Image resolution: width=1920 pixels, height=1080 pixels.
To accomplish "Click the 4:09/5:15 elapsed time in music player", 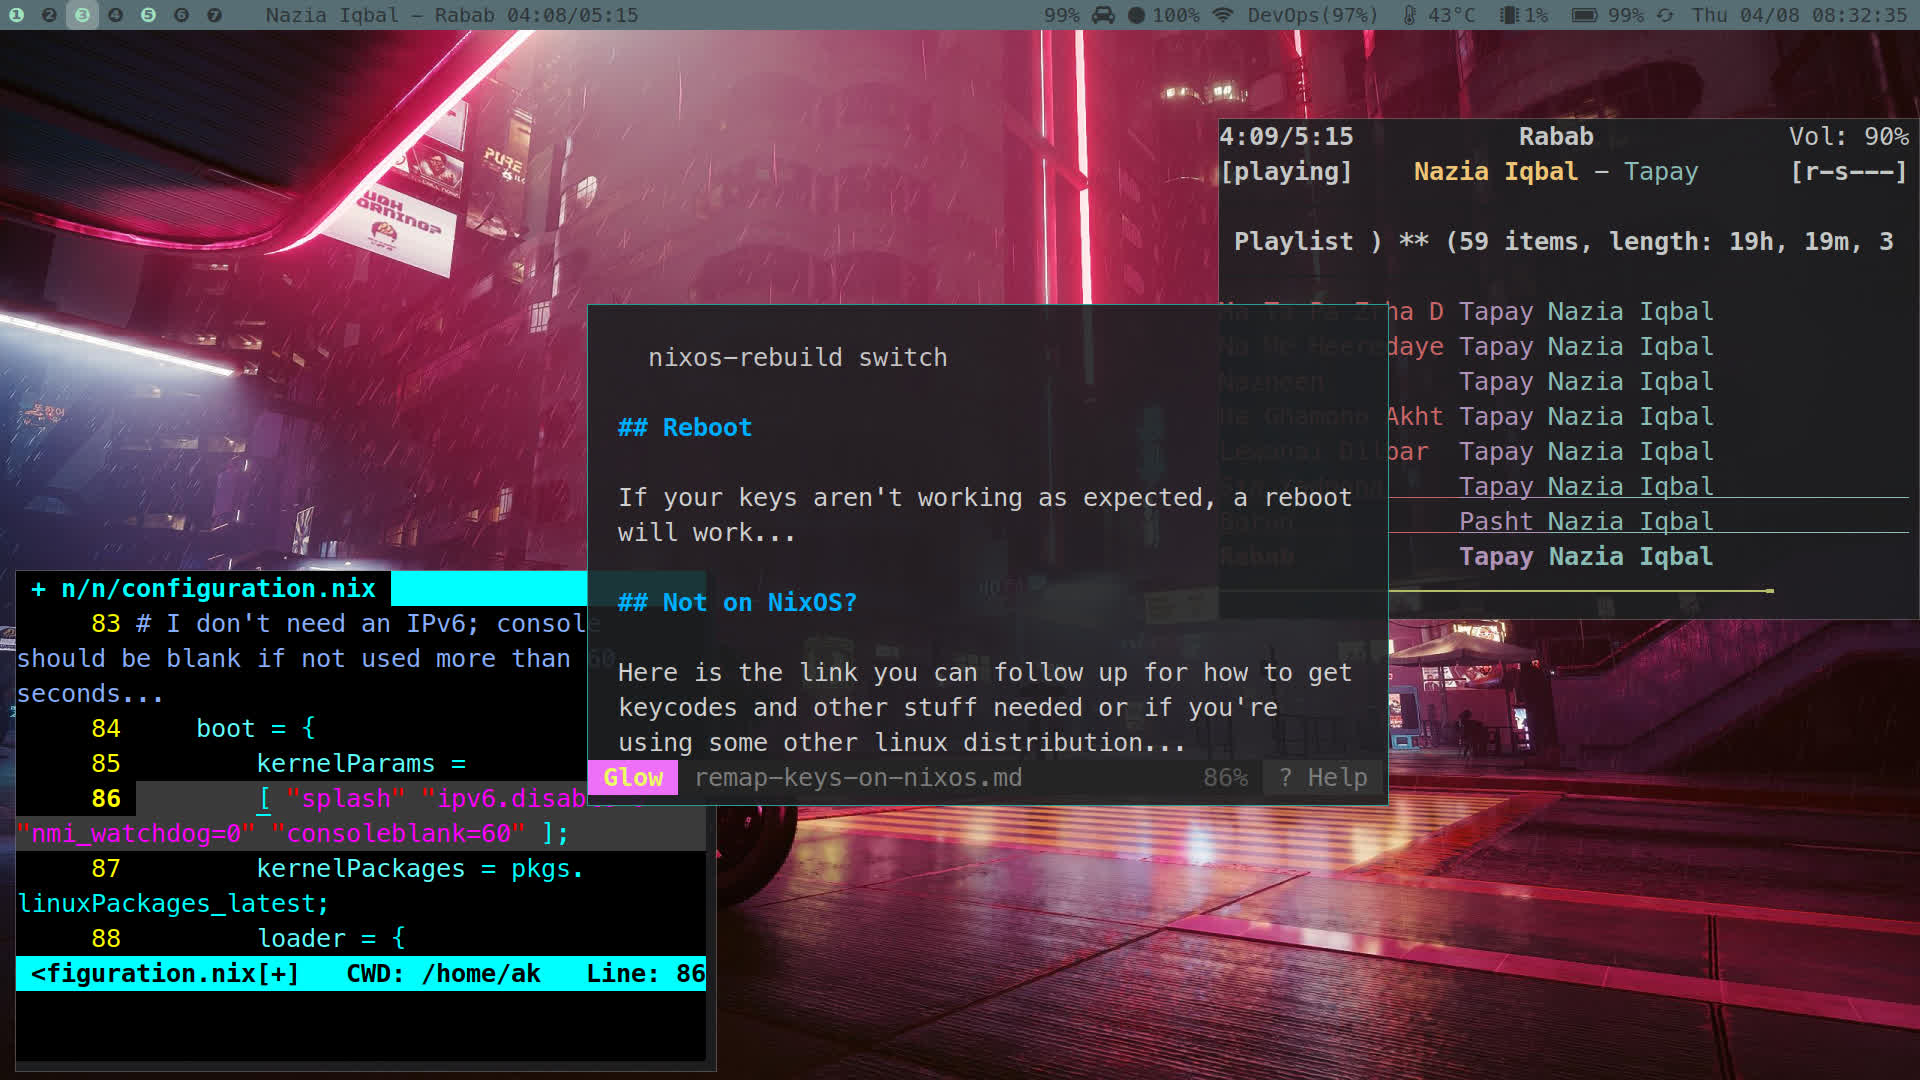I will tap(1286, 136).
